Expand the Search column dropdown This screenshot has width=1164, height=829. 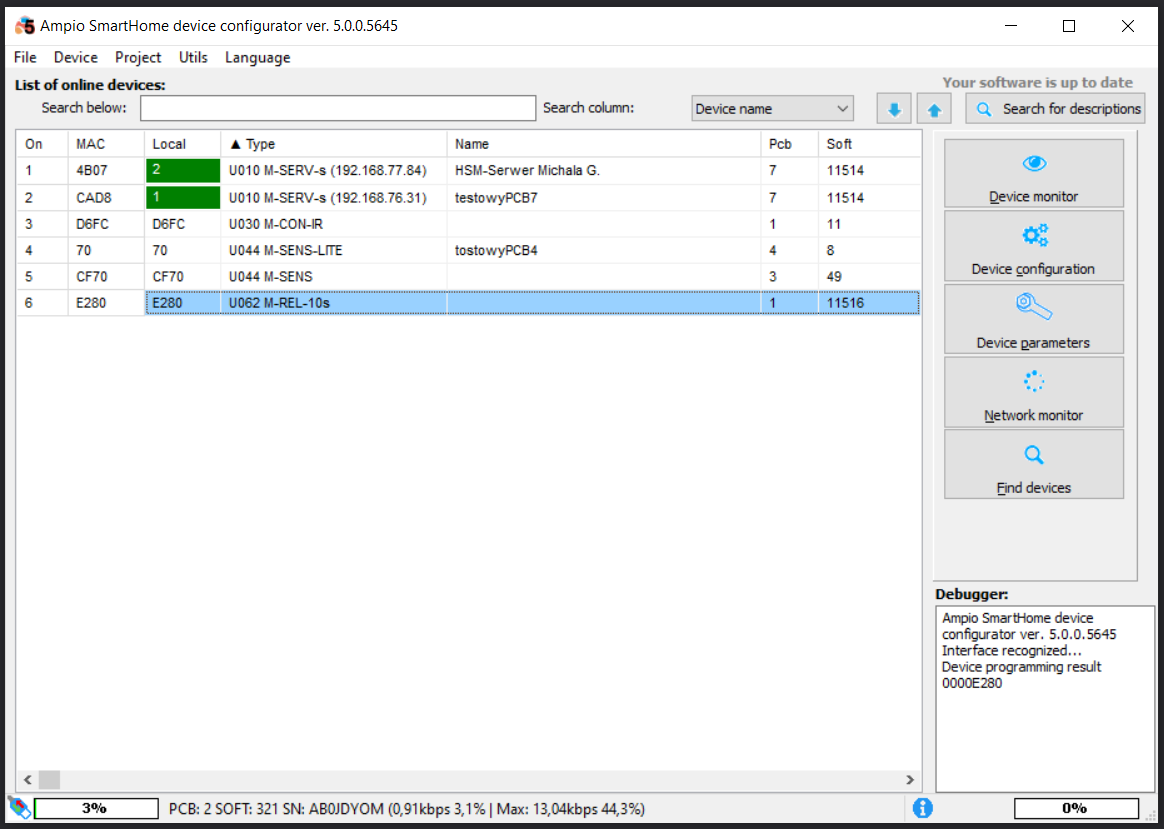[x=772, y=108]
